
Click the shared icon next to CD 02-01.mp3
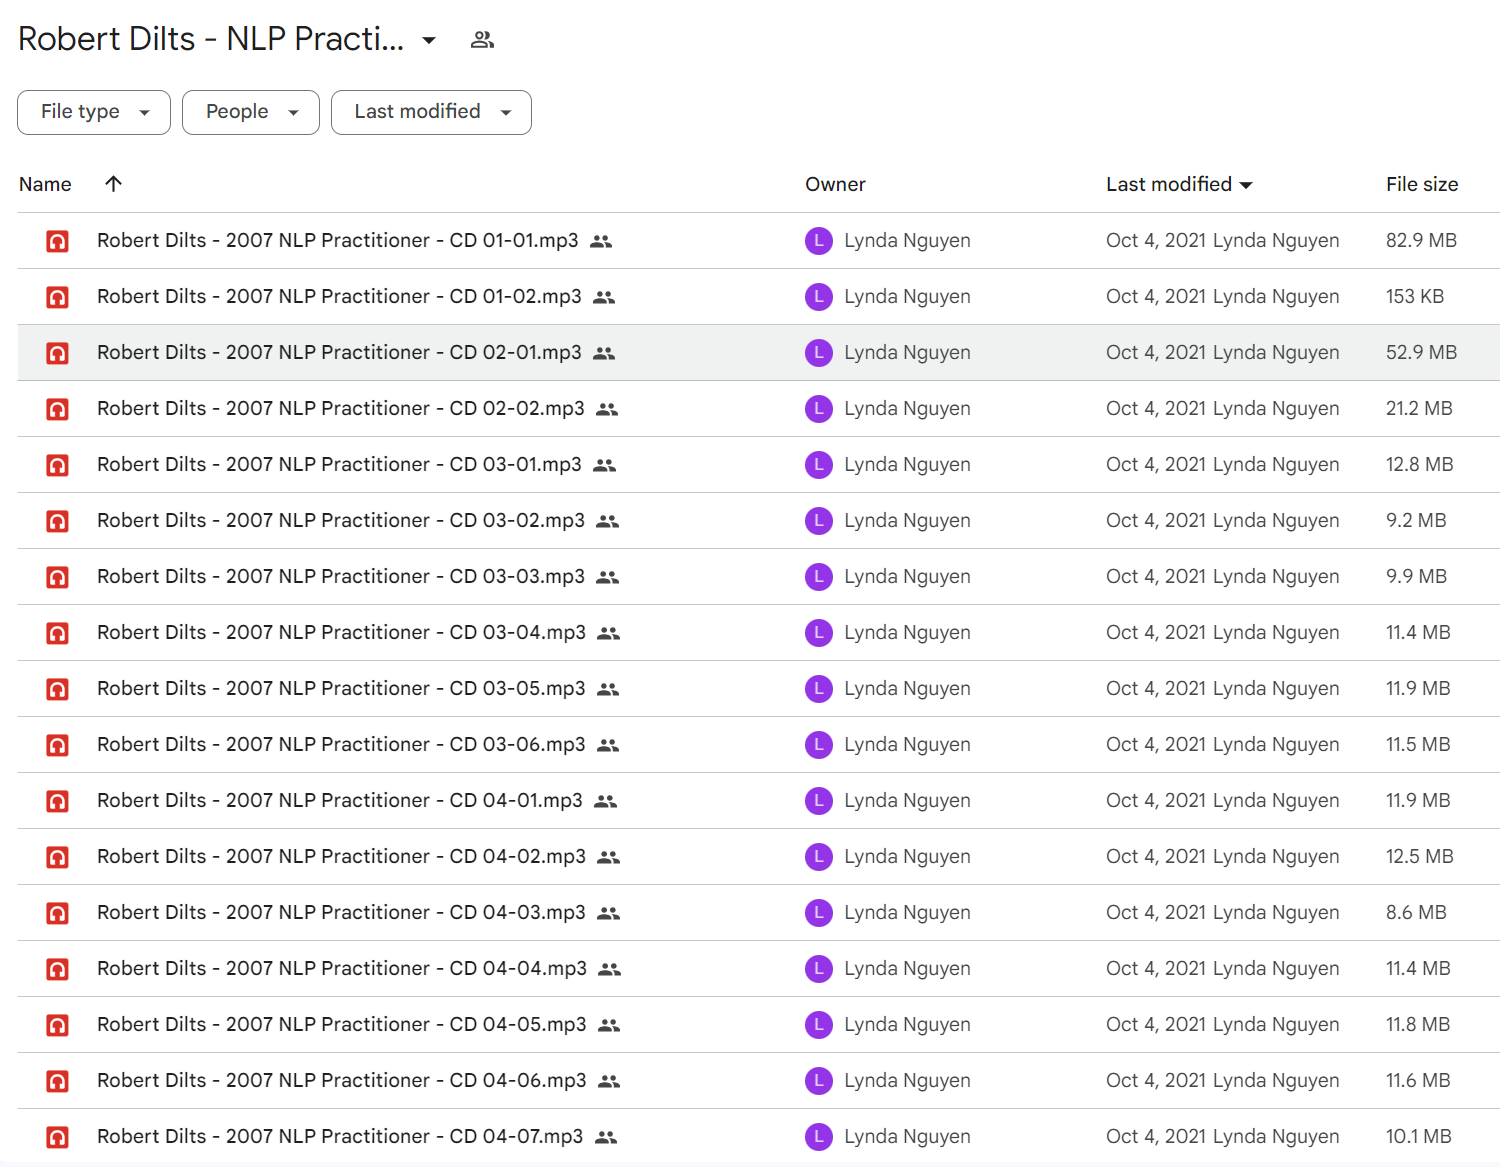point(604,353)
